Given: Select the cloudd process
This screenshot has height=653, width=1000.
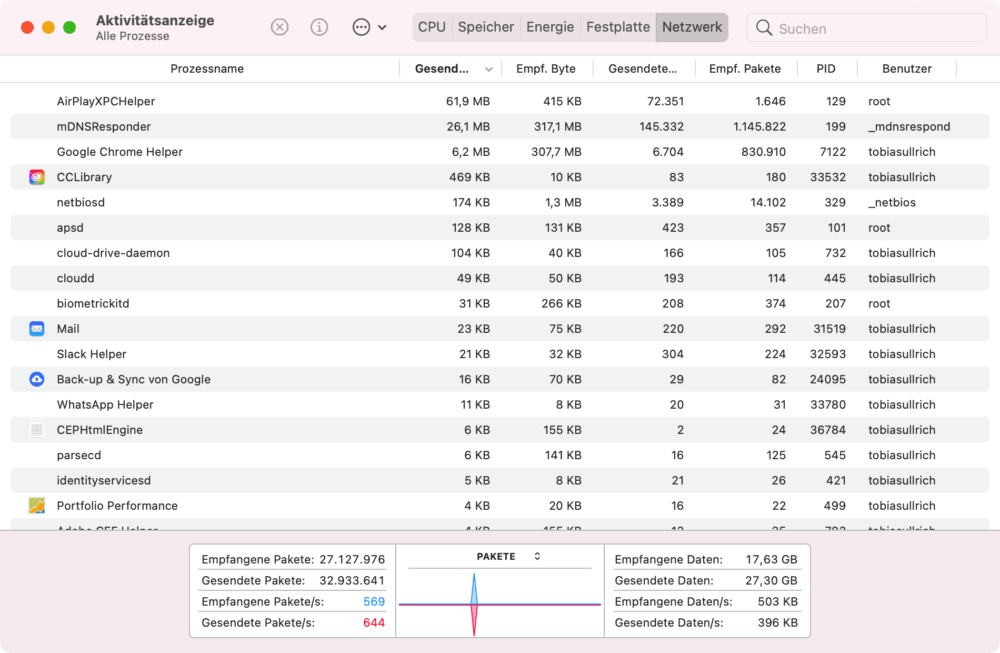Looking at the screenshot, I should [75, 279].
